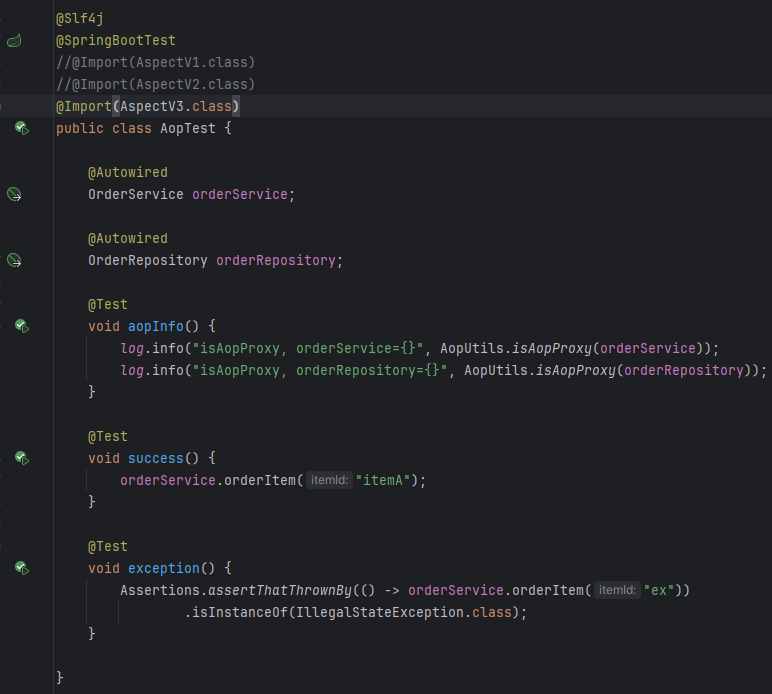Click the orderRepository field name declaration
This screenshot has width=772, height=694.
276,260
